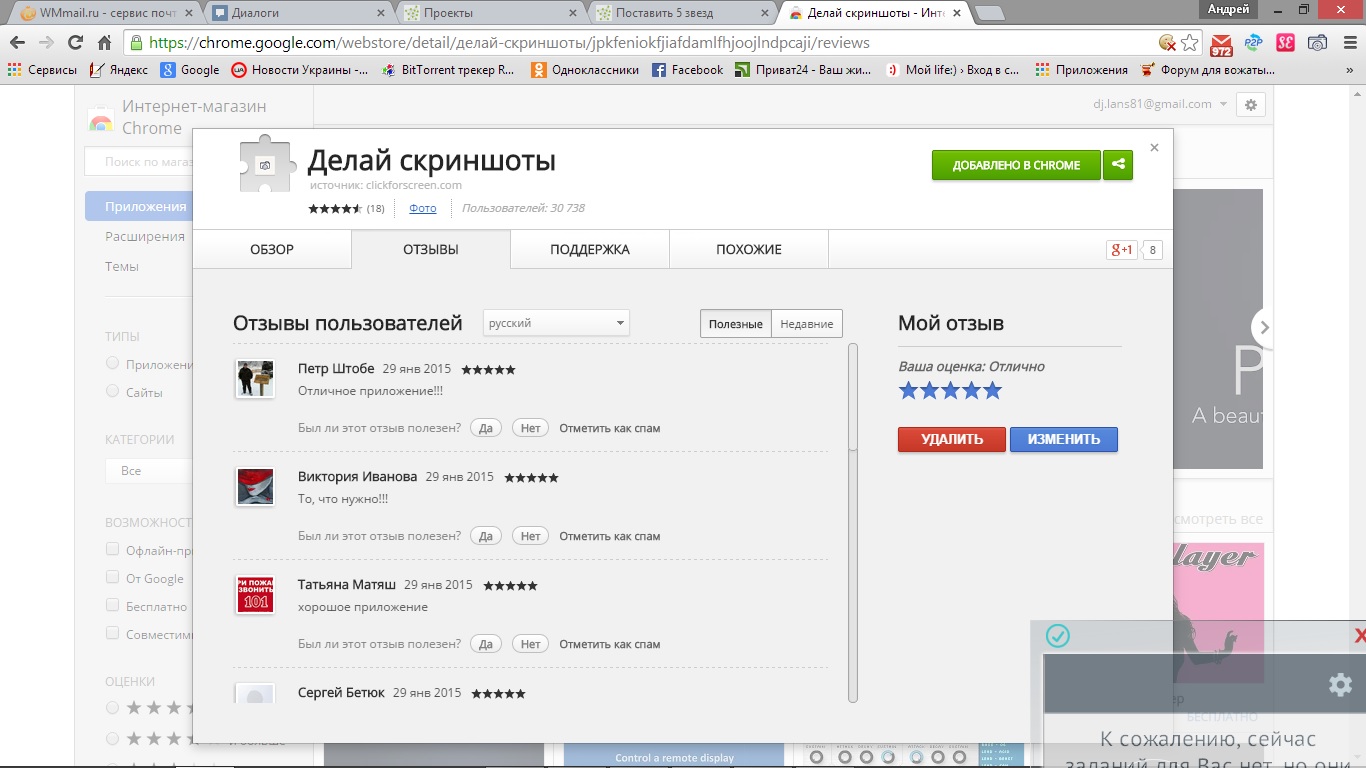Enable the От Google checkbox
This screenshot has height=768, width=1366.
[113, 578]
